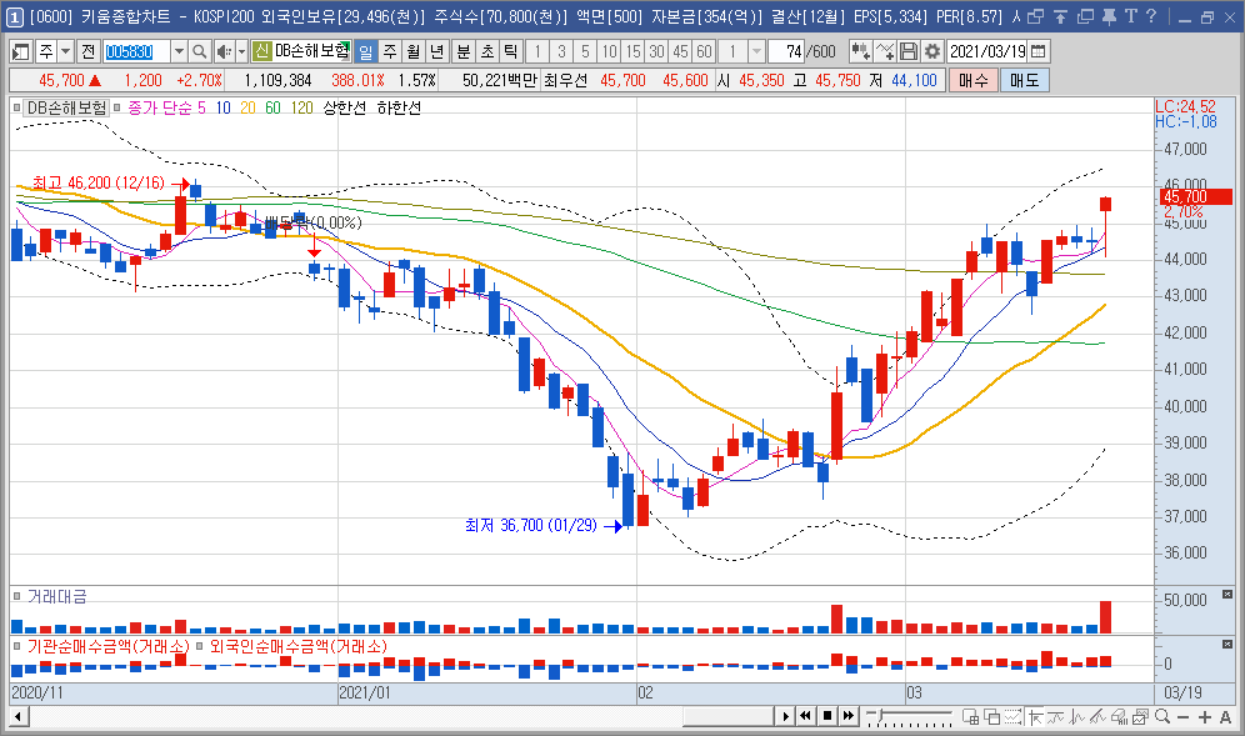1245x736 pixels.
Task: Toggle the 외국인순매수금액 legend box
Action: 199,646
